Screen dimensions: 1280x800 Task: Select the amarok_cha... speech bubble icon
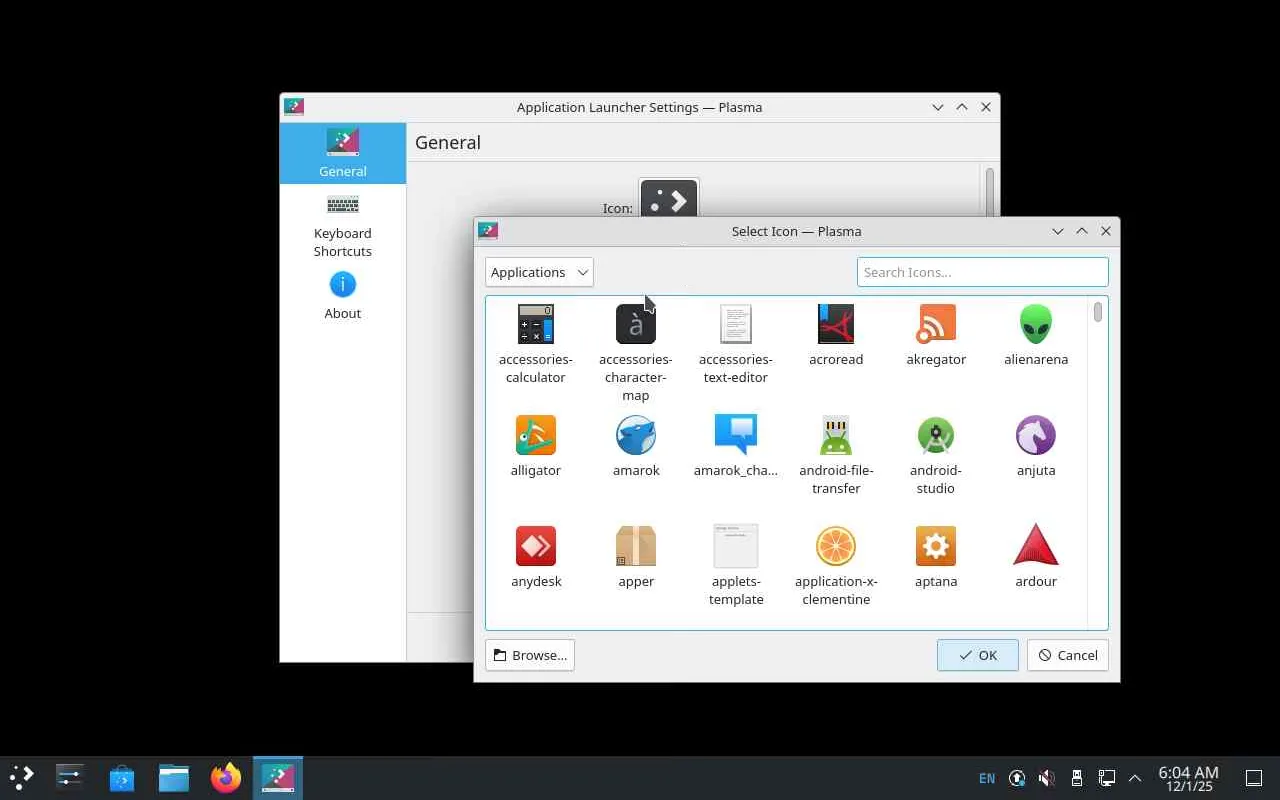pyautogui.click(x=736, y=435)
